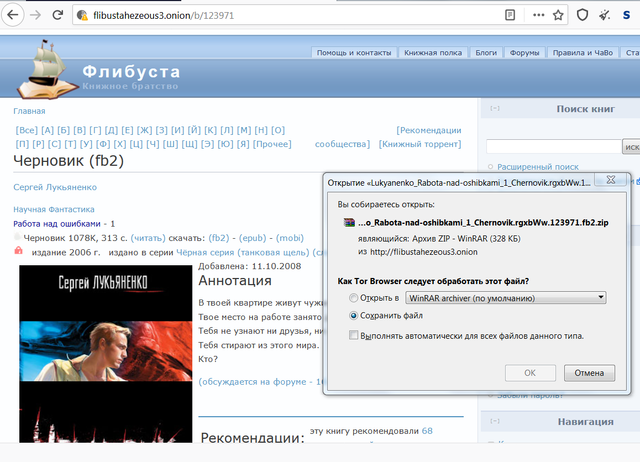Select the [Я] alphabet letter
The width and height of the screenshot is (640, 462).
[x=243, y=144]
